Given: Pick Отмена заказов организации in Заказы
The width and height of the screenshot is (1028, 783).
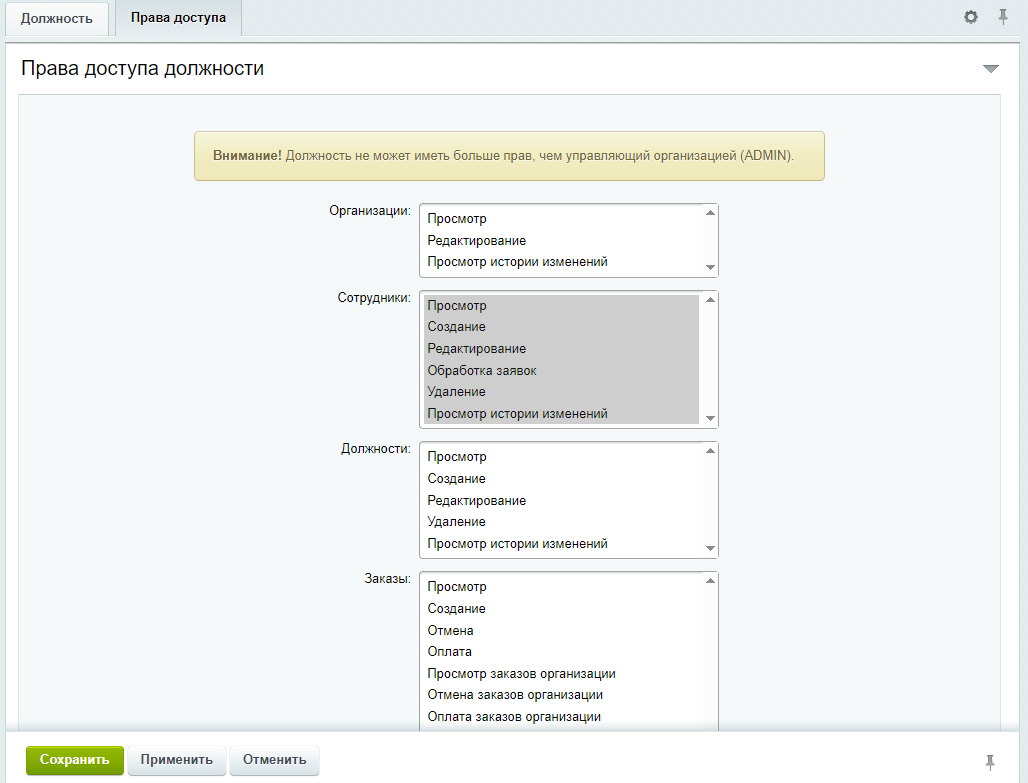Looking at the screenshot, I should (x=561, y=694).
